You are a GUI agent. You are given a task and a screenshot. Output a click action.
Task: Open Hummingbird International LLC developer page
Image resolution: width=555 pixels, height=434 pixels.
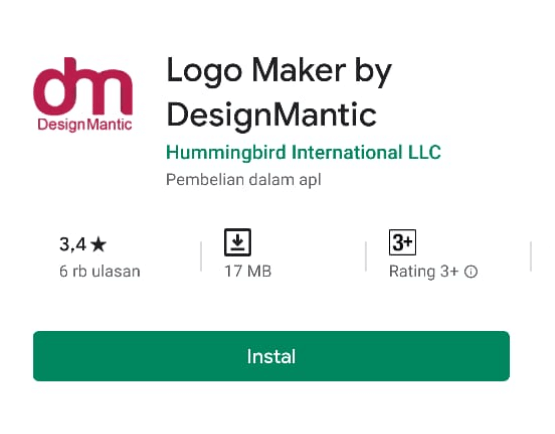coord(303,153)
